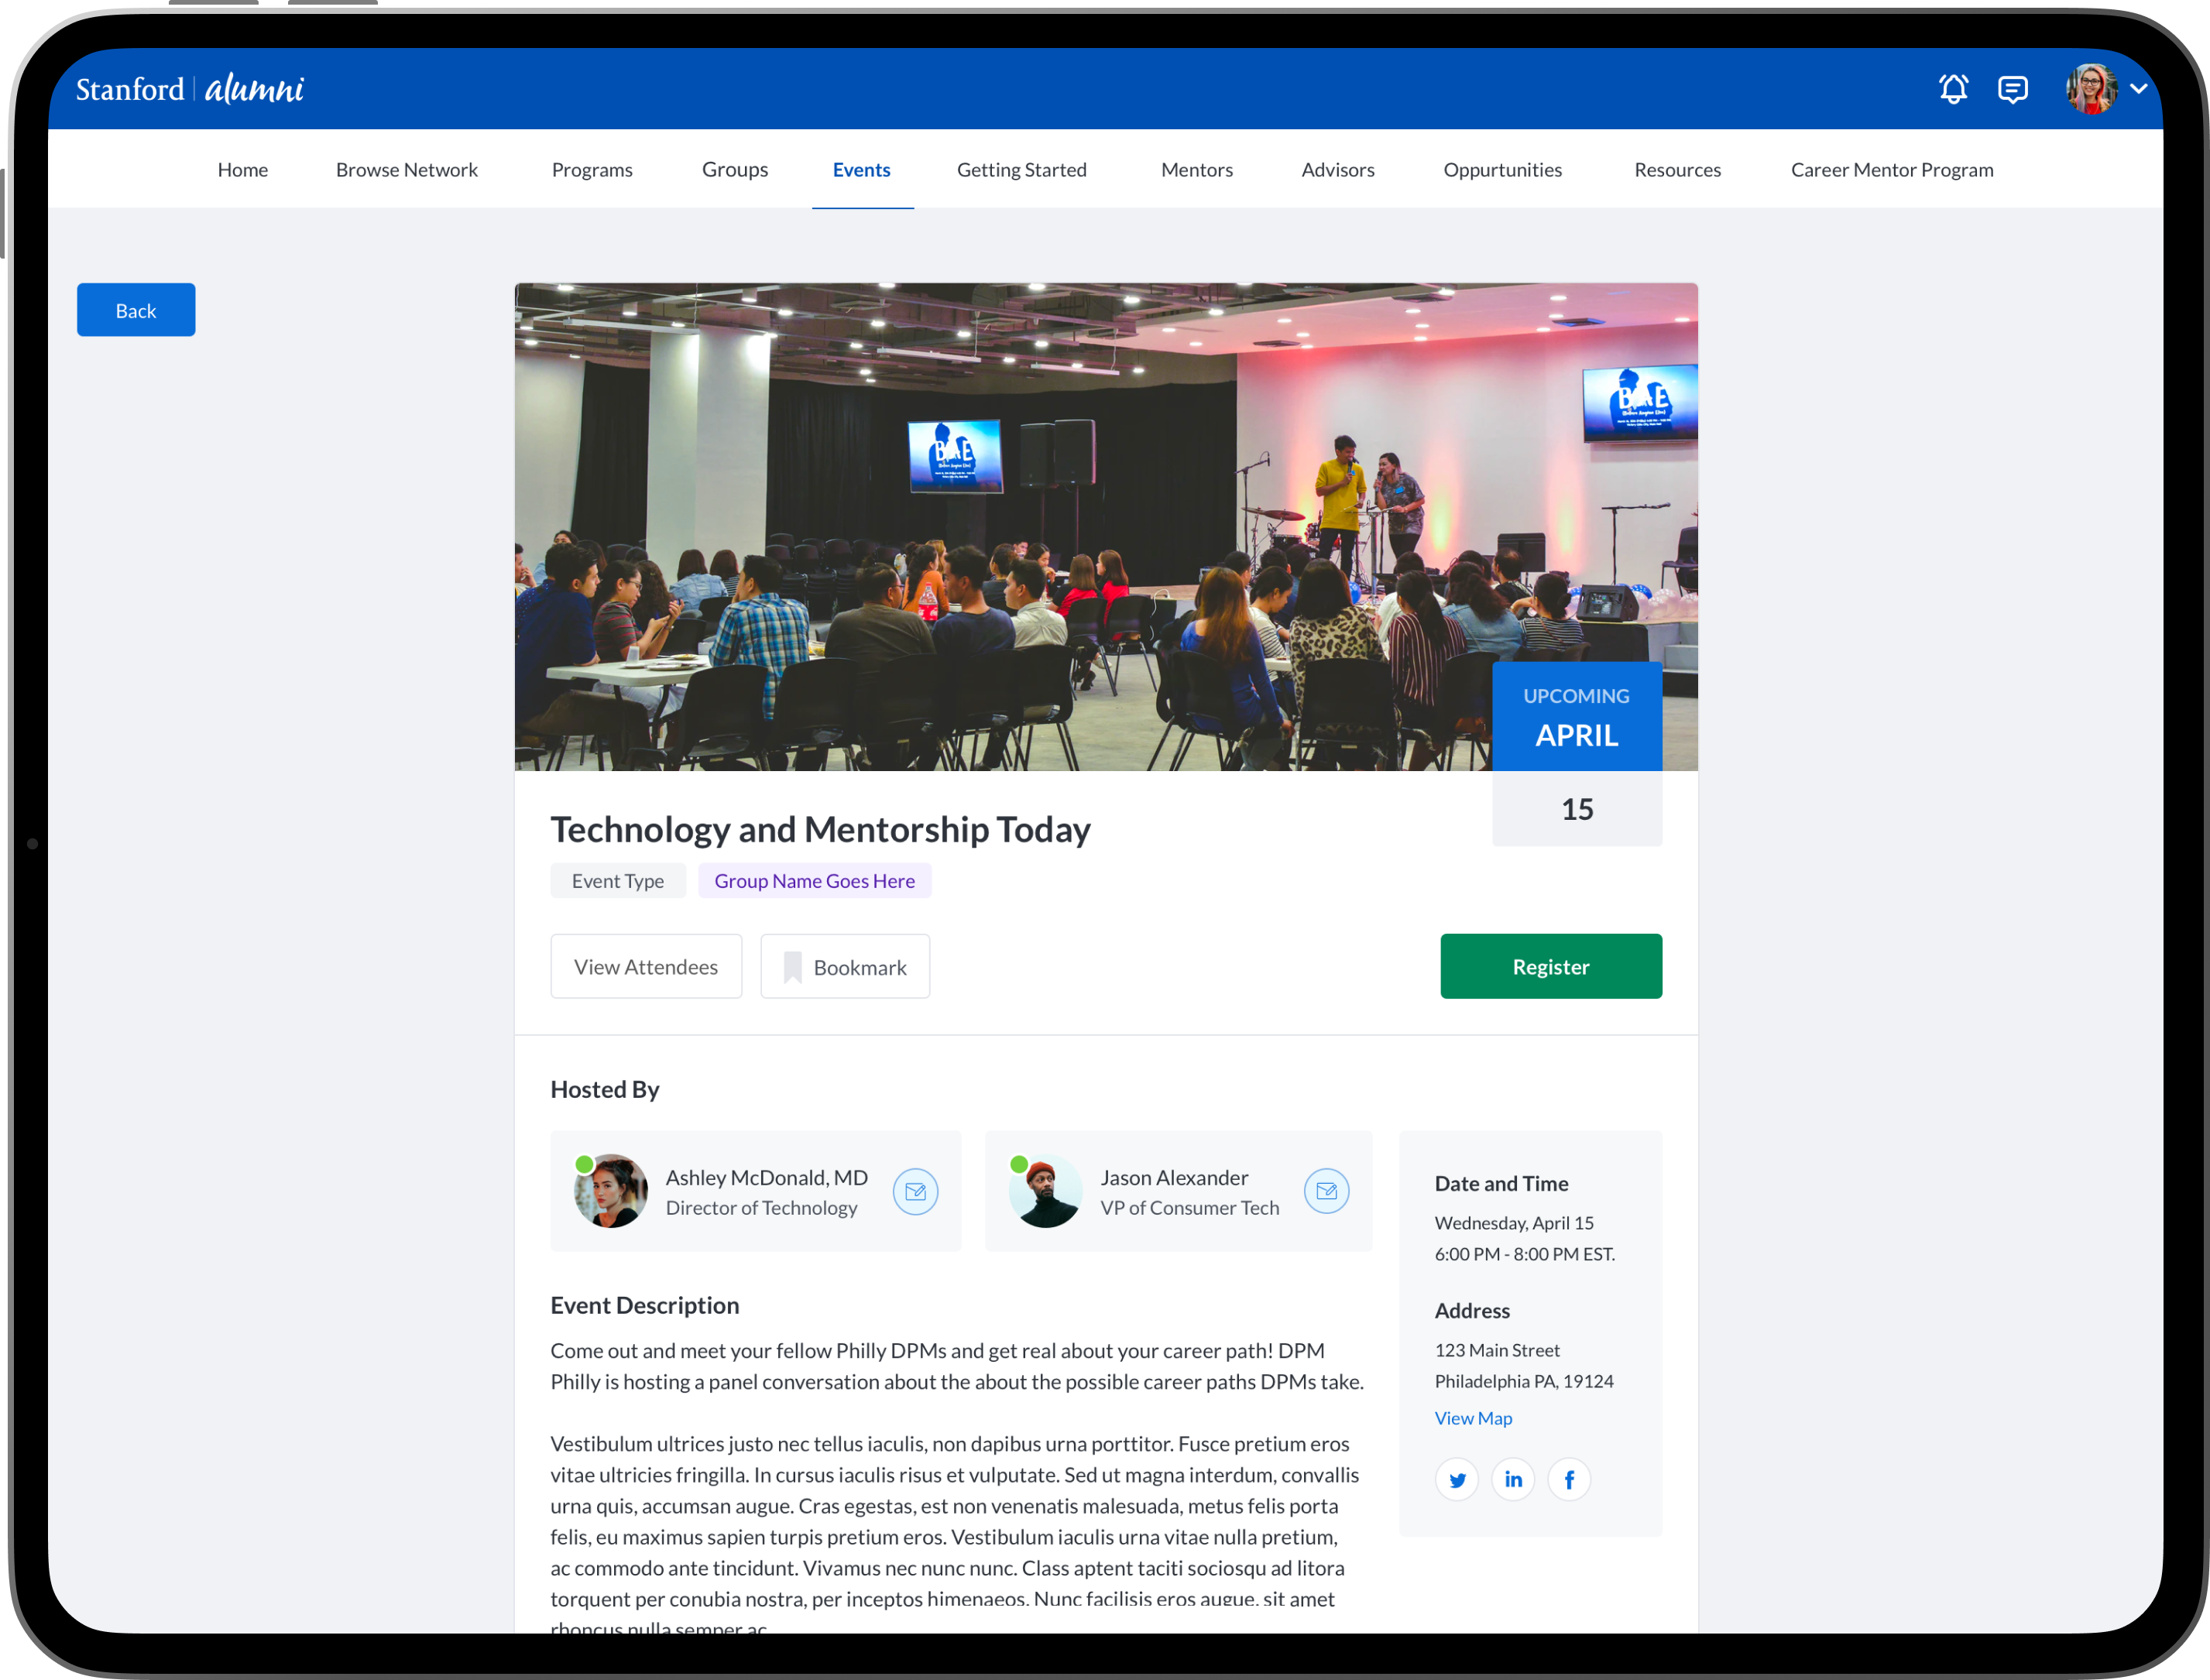Screen dimensions: 2210x1680
Task: Switch to the Mentors tab
Action: pyautogui.click(x=1196, y=170)
